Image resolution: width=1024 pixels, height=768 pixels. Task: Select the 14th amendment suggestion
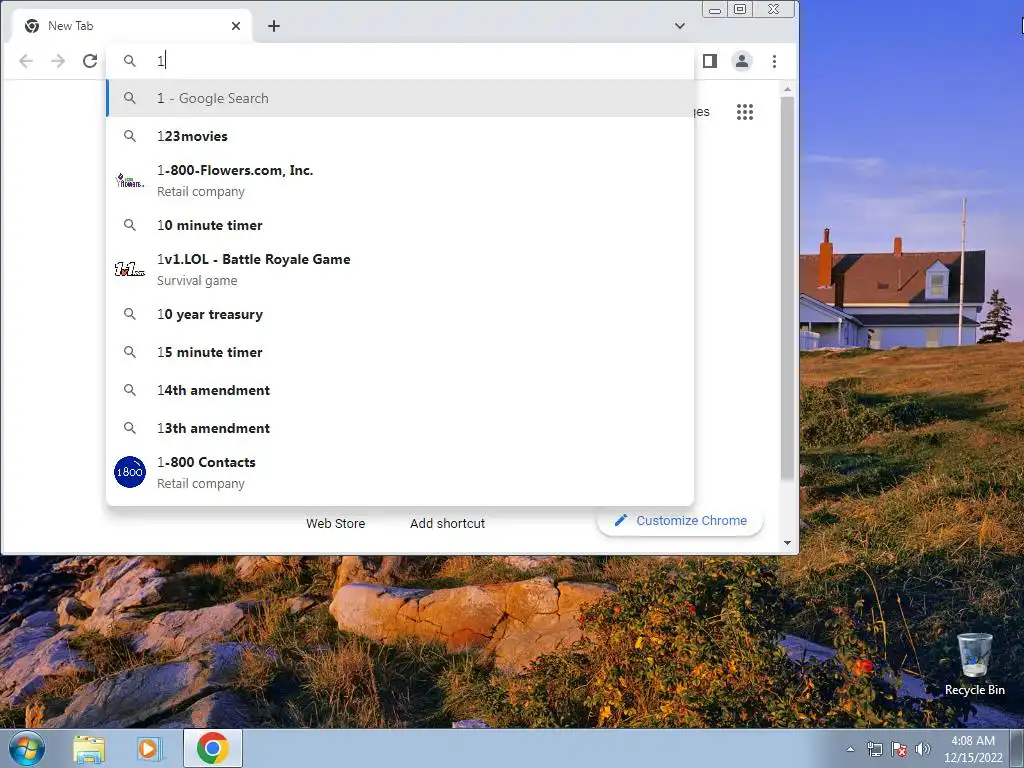point(400,390)
